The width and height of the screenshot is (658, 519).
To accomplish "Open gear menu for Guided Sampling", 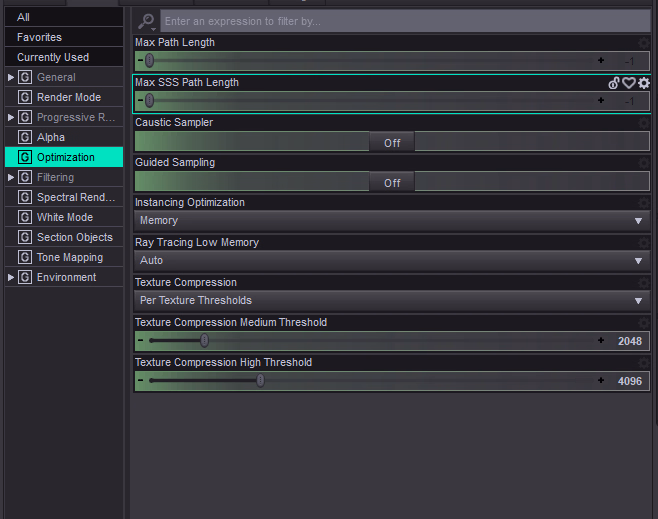I will point(643,162).
